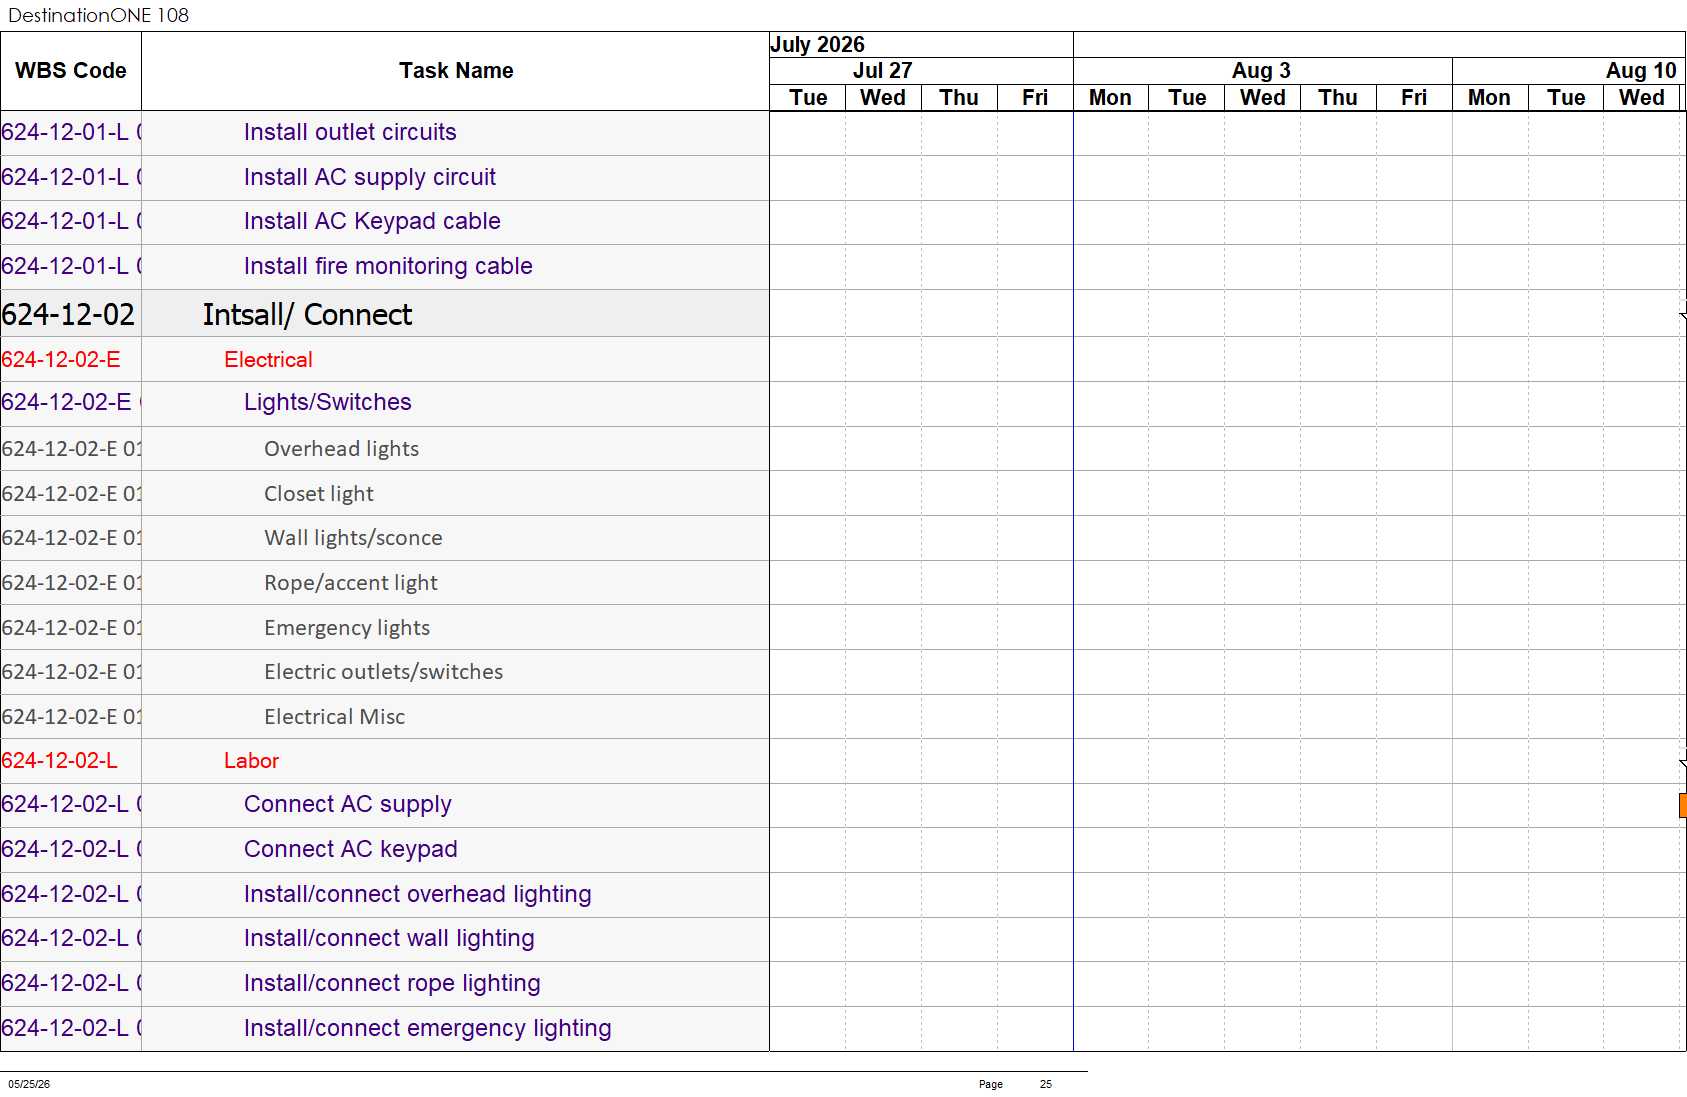Click the 'Aug 10' week header
Image resolution: width=1687 pixels, height=1097 pixels.
click(1640, 71)
